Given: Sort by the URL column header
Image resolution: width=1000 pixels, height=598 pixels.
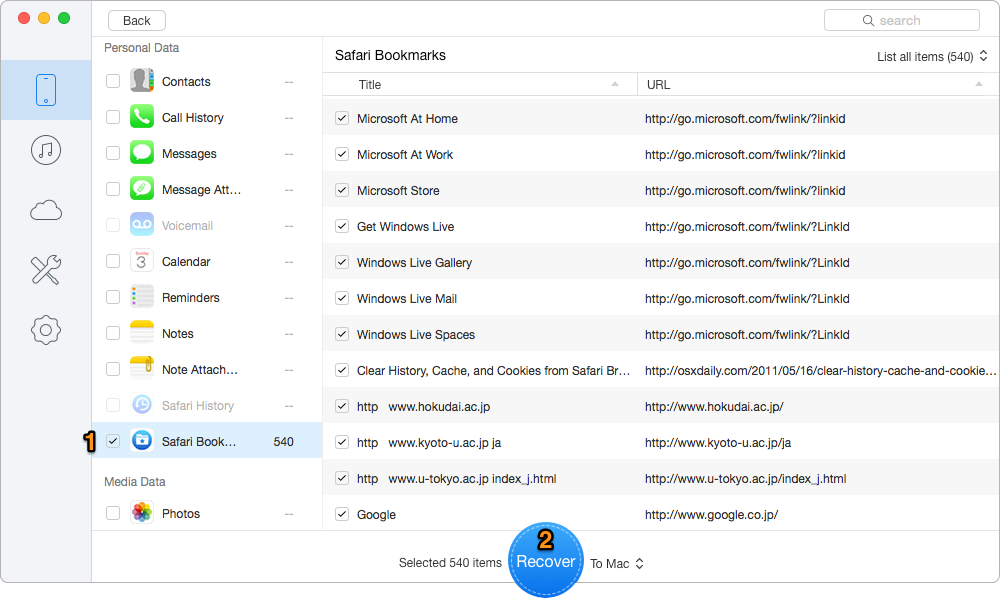Looking at the screenshot, I should click(x=818, y=84).
